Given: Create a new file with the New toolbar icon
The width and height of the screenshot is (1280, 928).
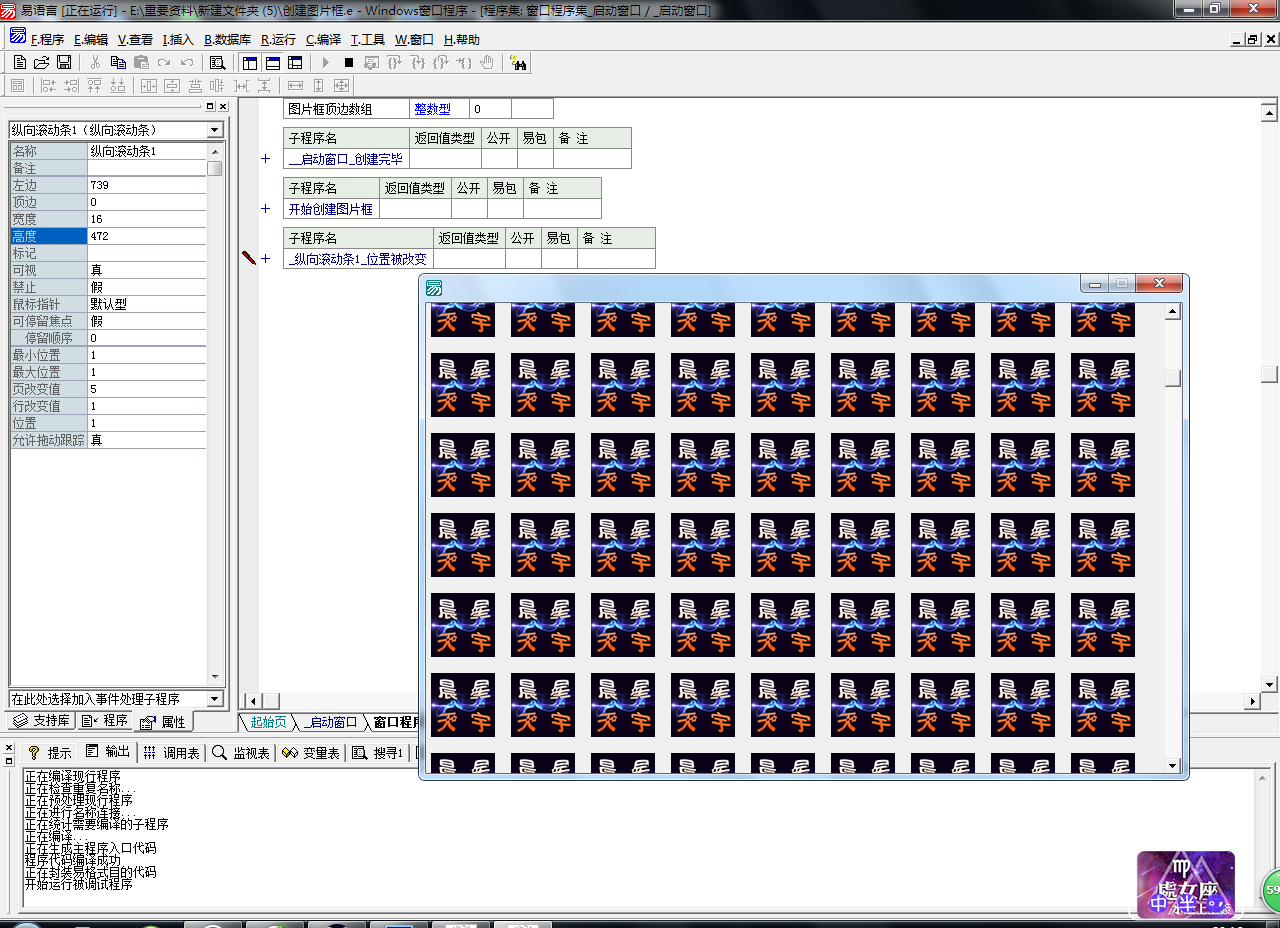Looking at the screenshot, I should [20, 62].
